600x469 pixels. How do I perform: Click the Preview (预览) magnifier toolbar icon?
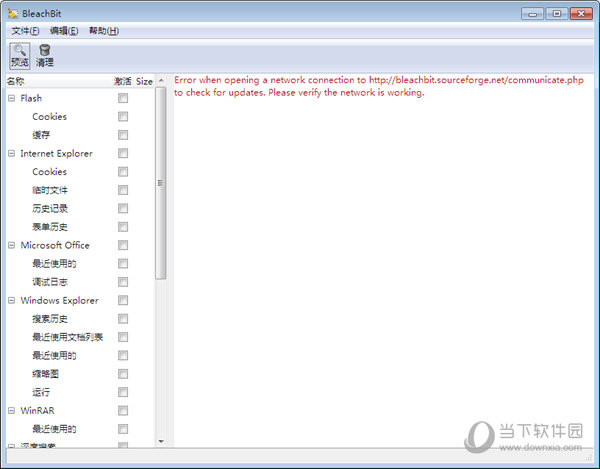pos(20,56)
